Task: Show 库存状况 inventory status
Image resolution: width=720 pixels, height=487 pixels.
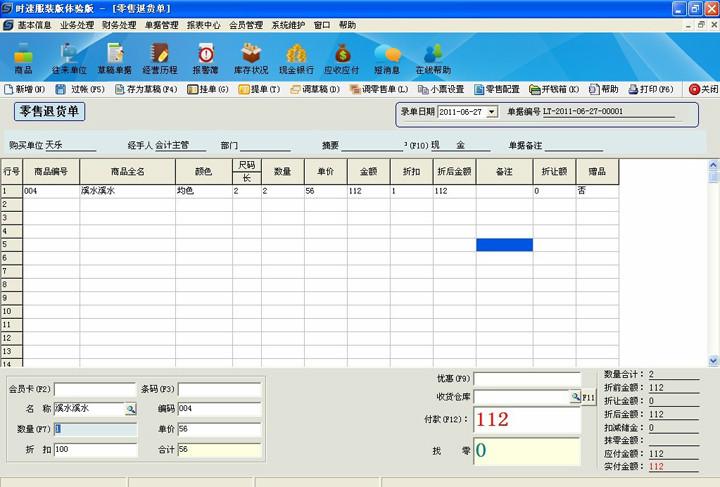Action: 251,58
